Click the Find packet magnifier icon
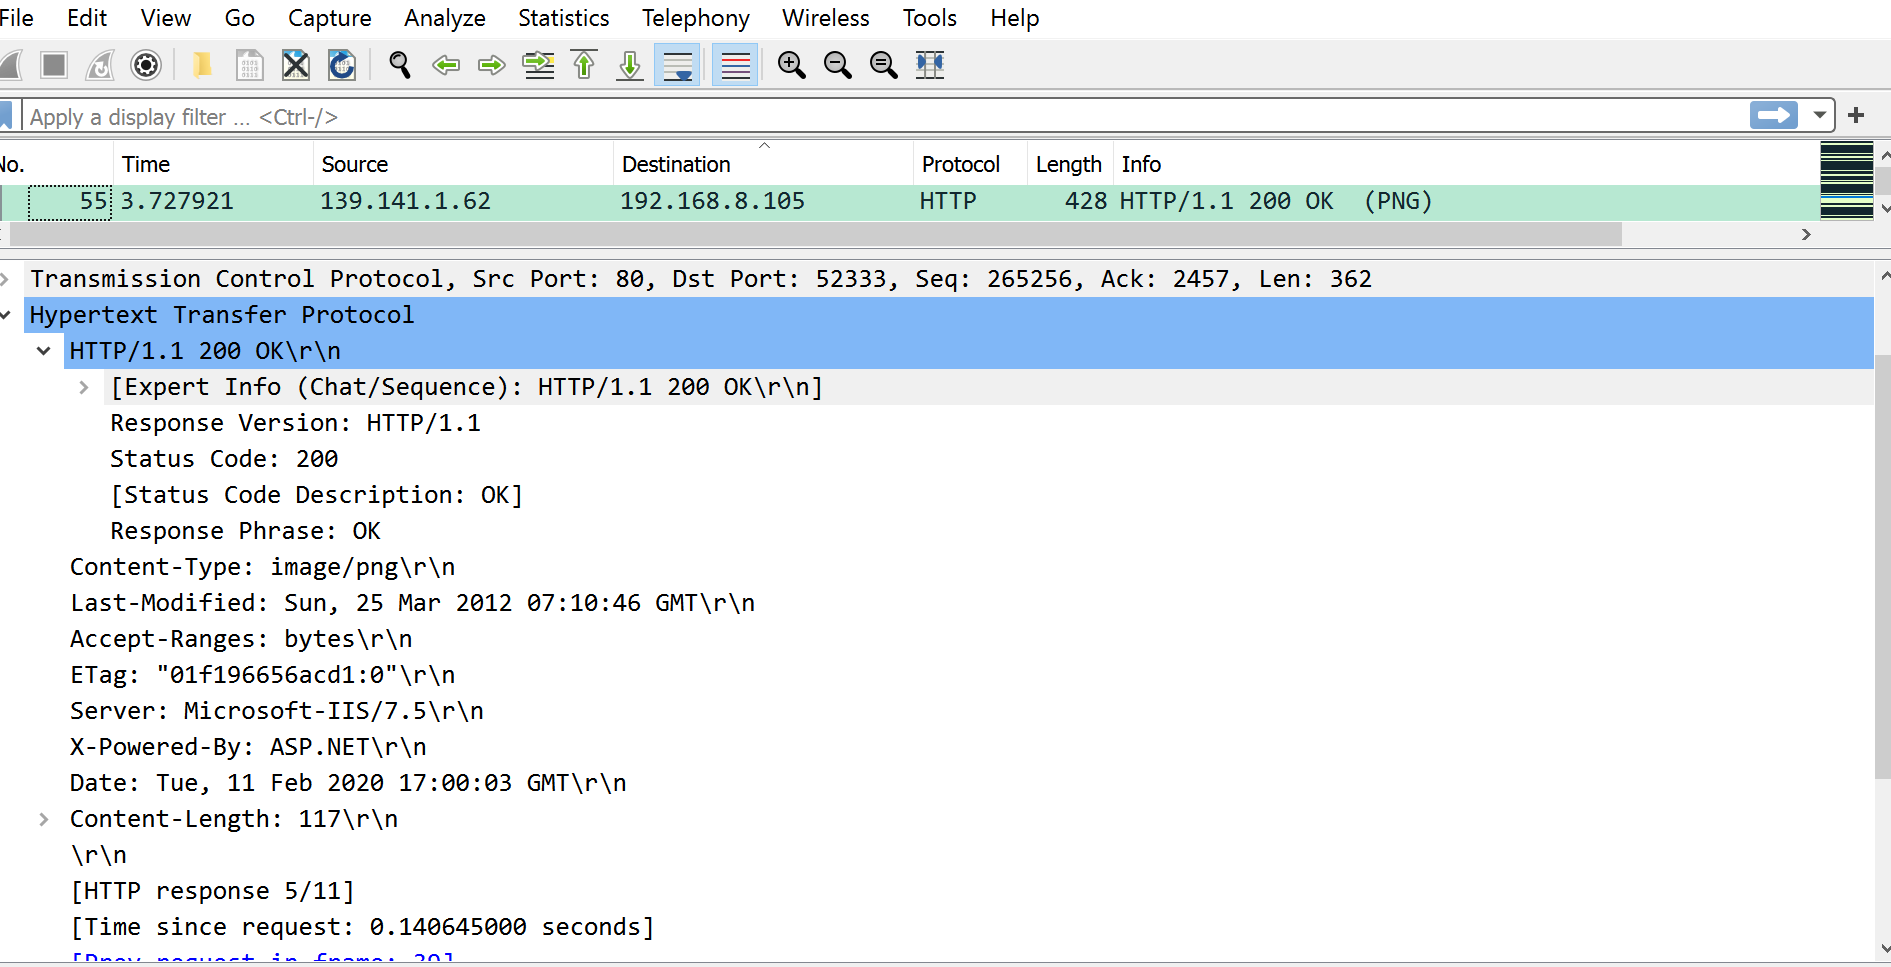 (400, 65)
